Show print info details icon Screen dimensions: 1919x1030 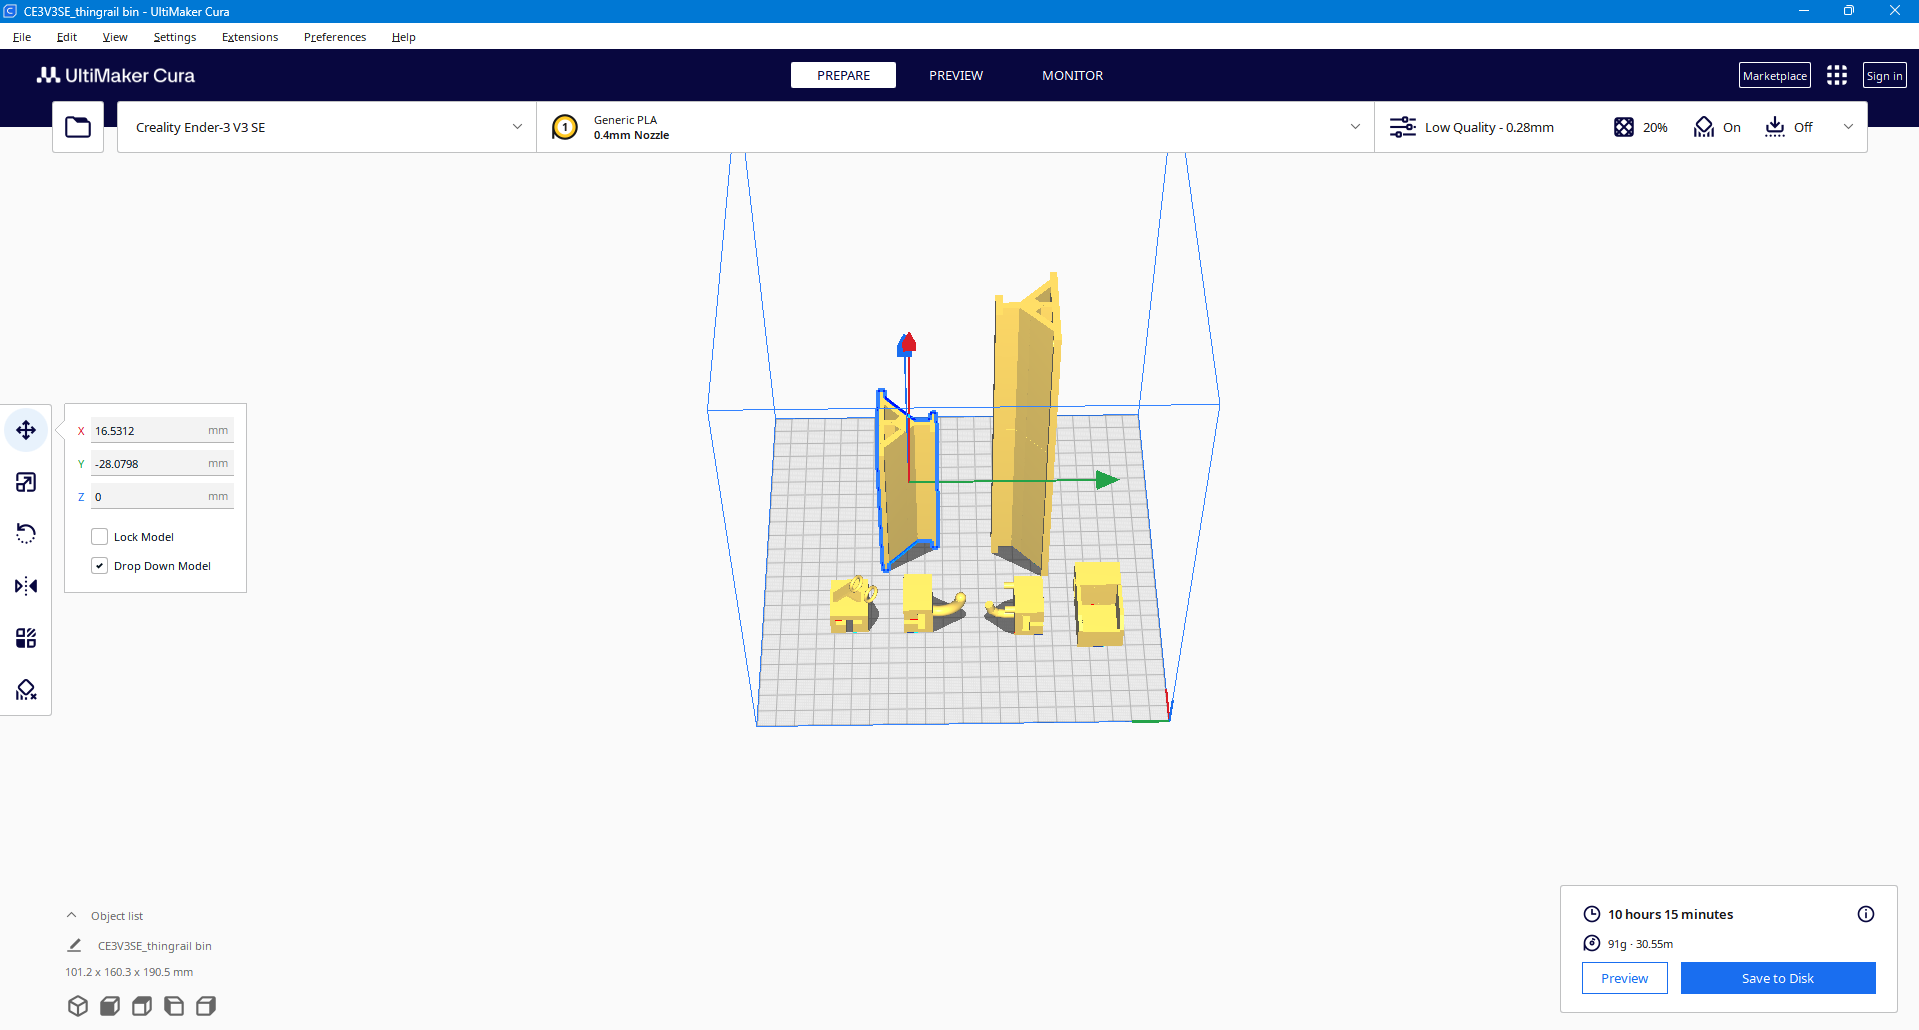pos(1866,914)
